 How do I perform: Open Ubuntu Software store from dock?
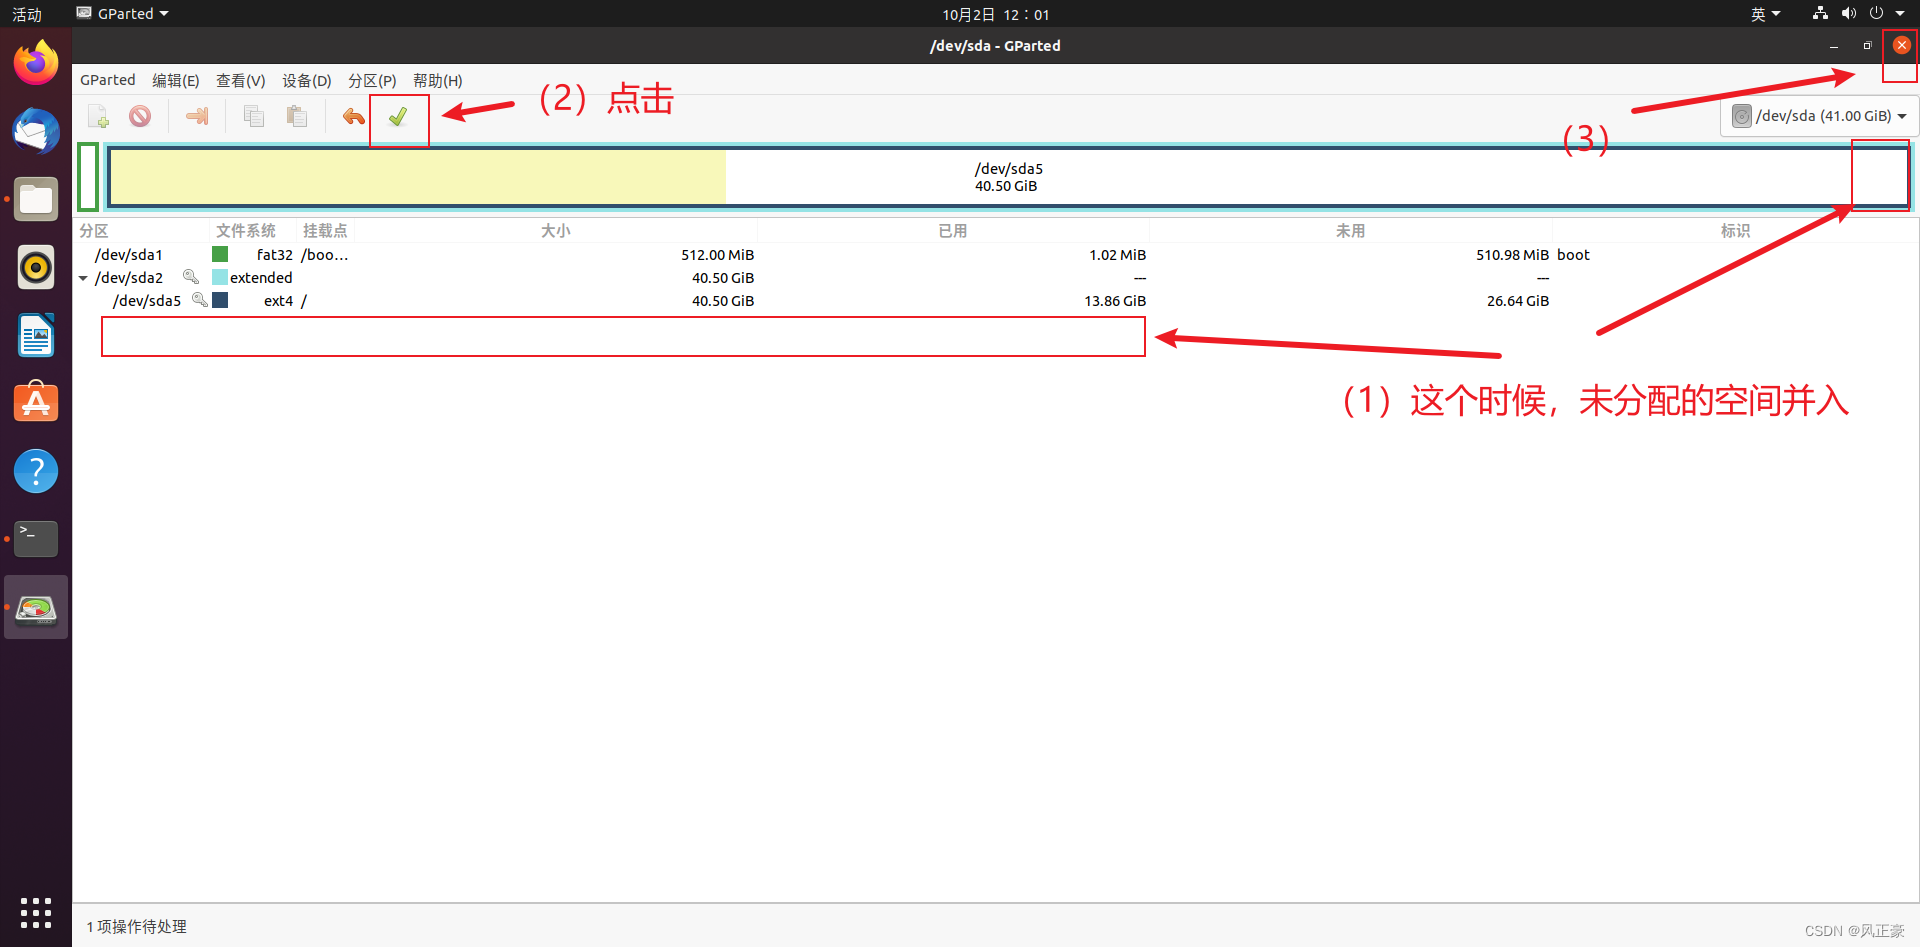tap(36, 403)
